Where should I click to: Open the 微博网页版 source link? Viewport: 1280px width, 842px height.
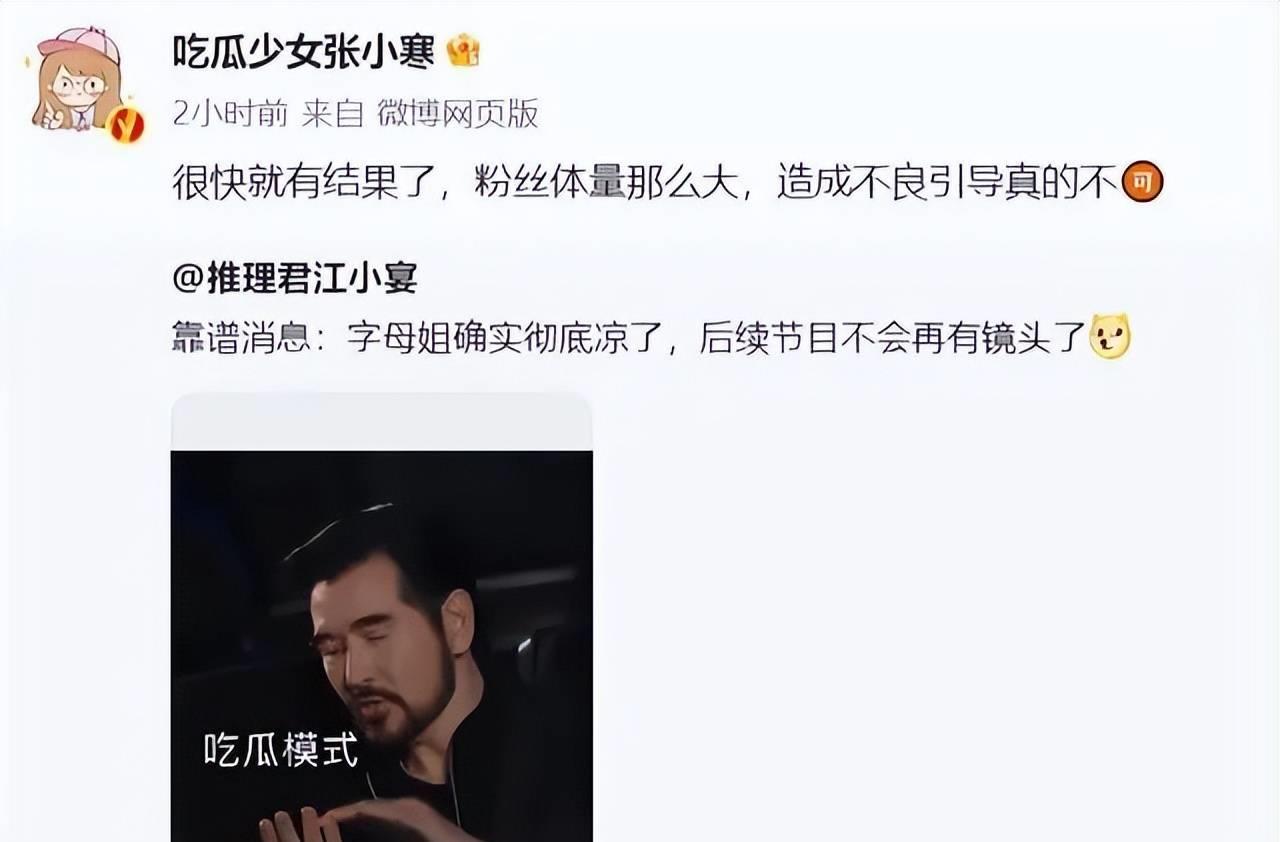coord(457,114)
